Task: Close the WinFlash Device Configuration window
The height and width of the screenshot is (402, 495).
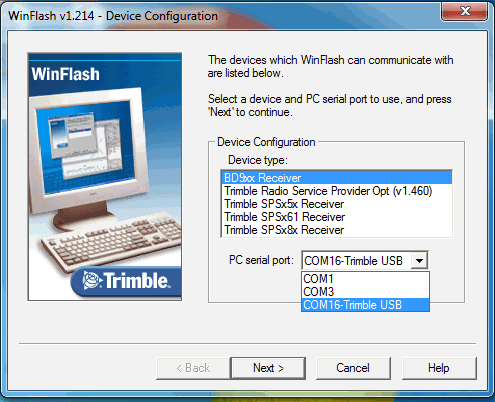Action: tap(465, 12)
